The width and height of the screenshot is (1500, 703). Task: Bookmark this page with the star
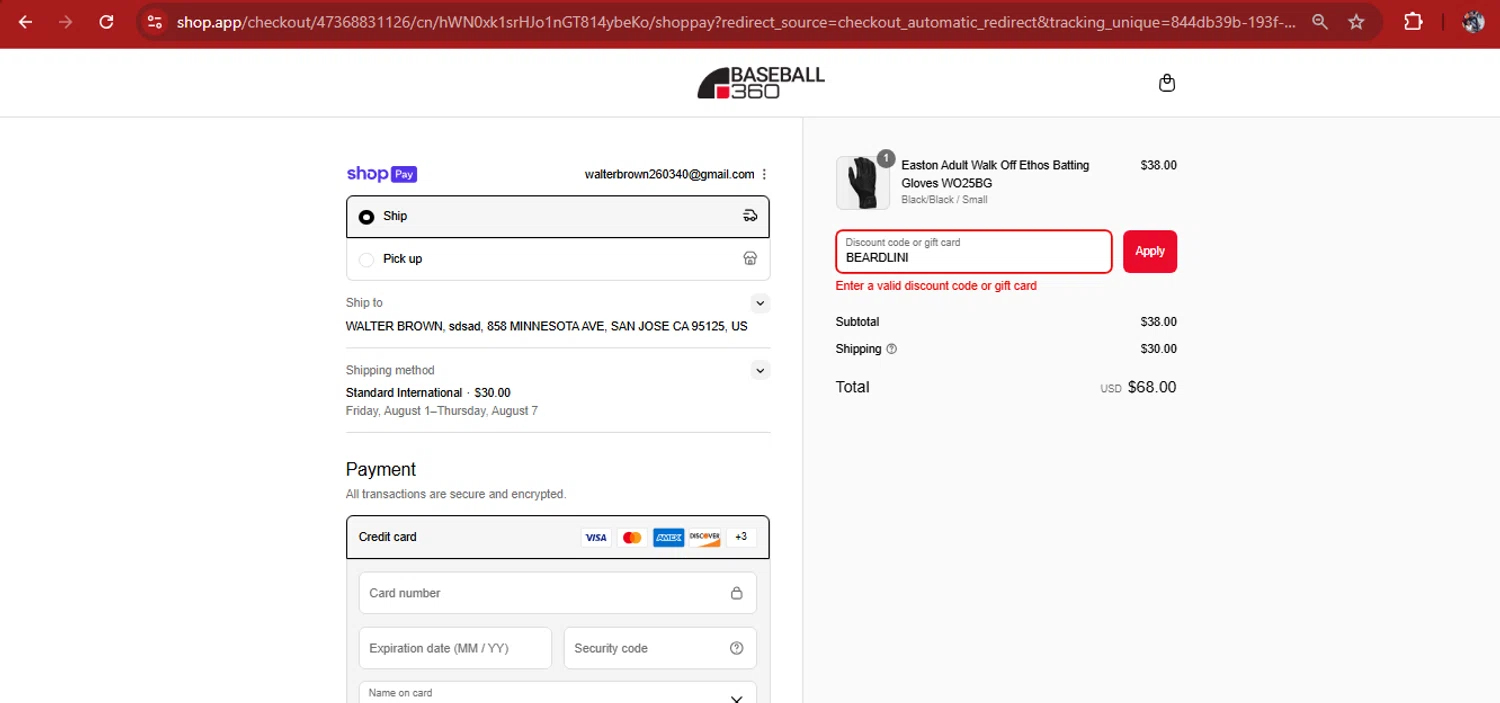click(x=1356, y=22)
